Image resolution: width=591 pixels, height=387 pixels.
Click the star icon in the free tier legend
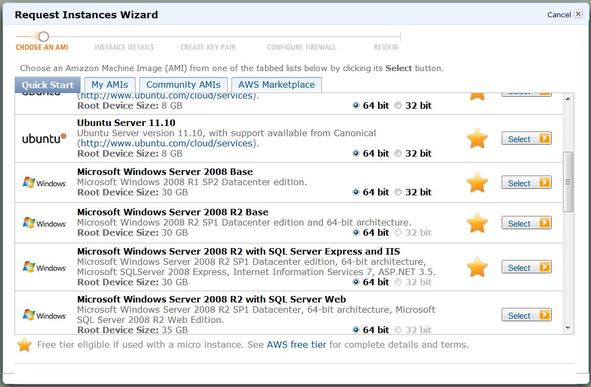pyautogui.click(x=24, y=344)
